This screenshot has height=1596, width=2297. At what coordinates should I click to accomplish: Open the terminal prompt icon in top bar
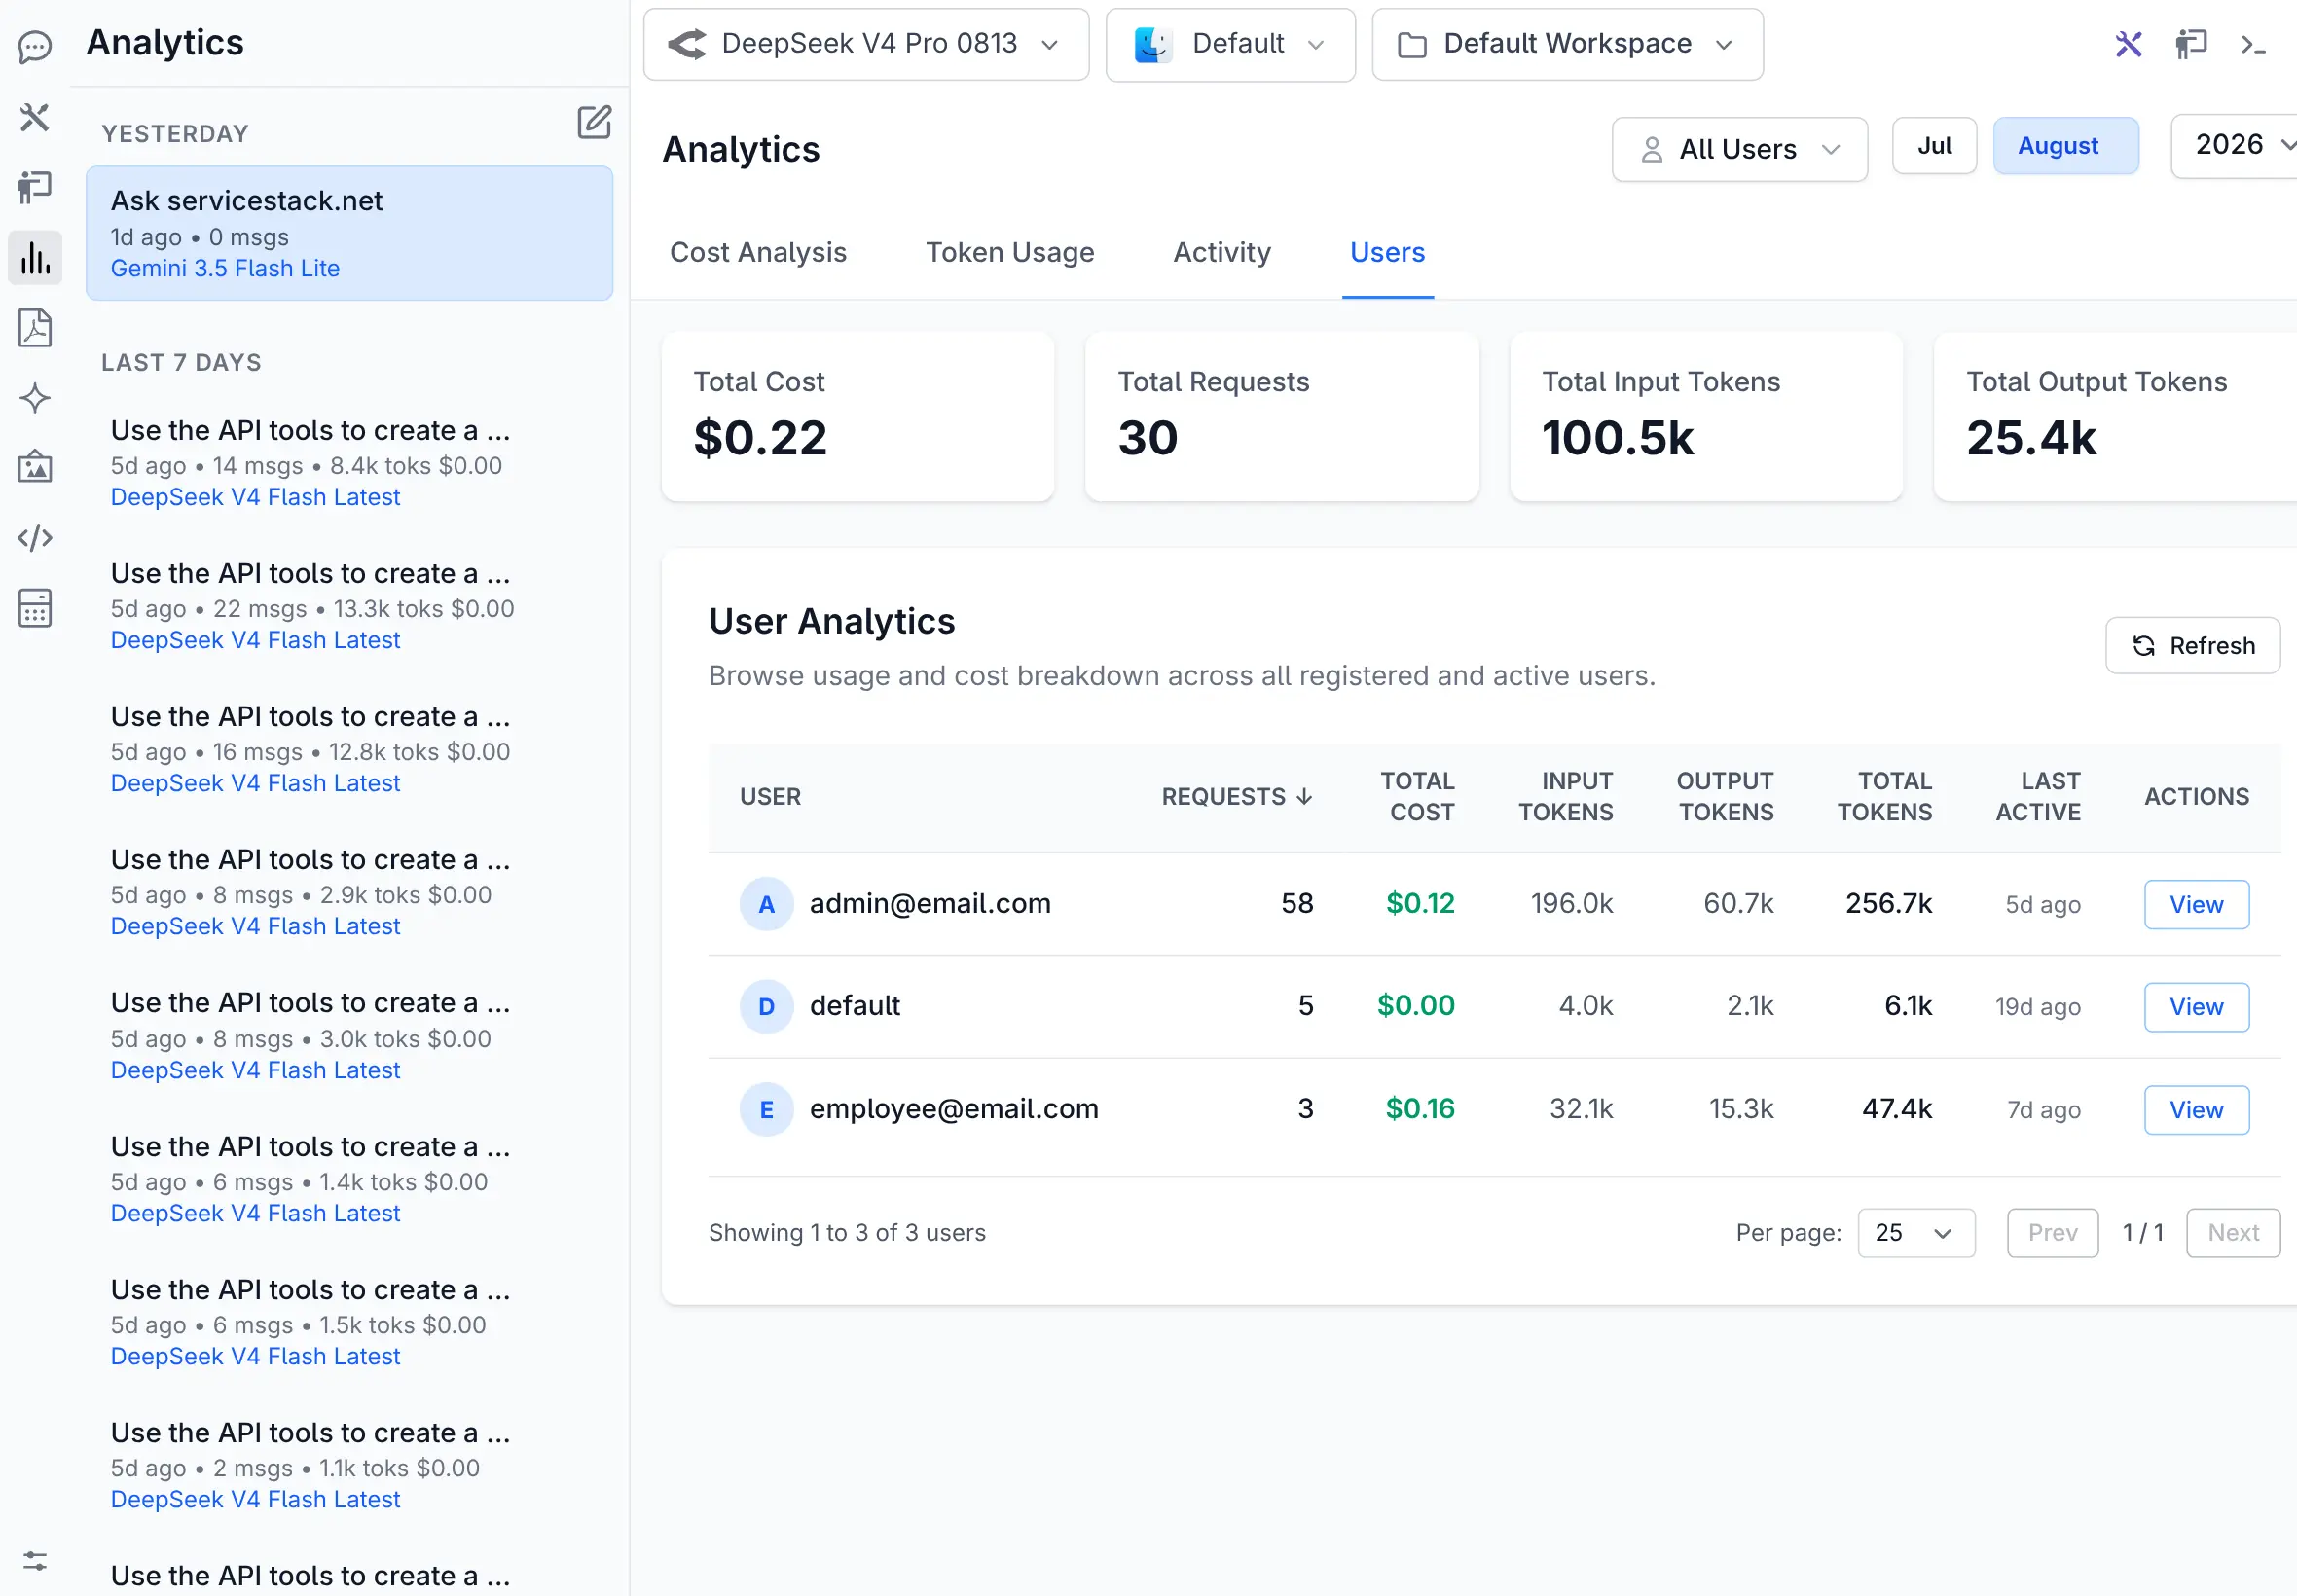pos(2253,44)
